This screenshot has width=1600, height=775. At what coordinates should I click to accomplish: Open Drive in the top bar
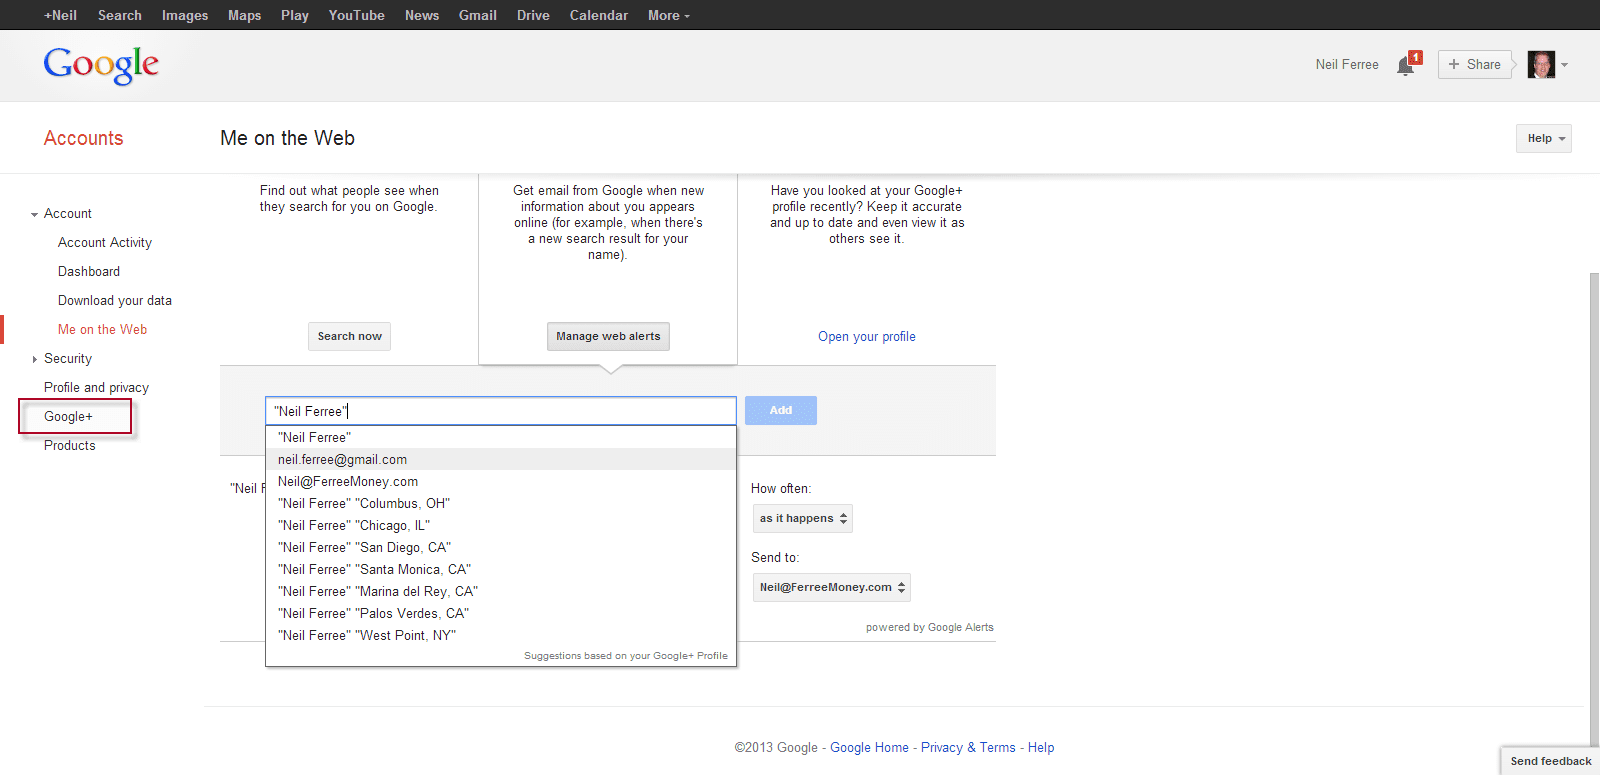tap(533, 15)
